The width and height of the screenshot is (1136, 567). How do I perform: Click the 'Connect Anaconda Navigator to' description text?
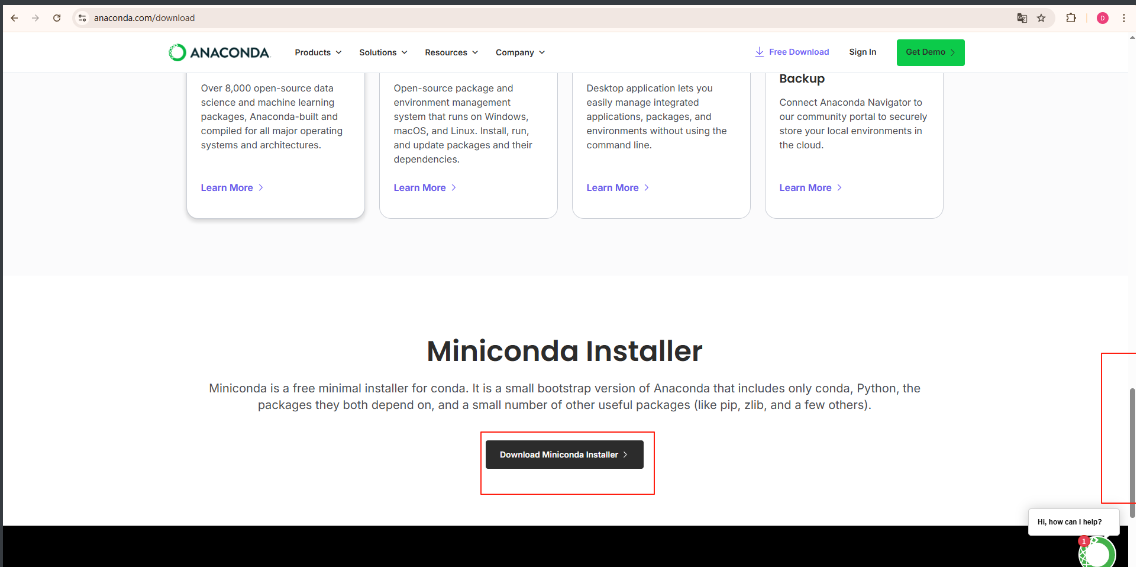point(853,124)
